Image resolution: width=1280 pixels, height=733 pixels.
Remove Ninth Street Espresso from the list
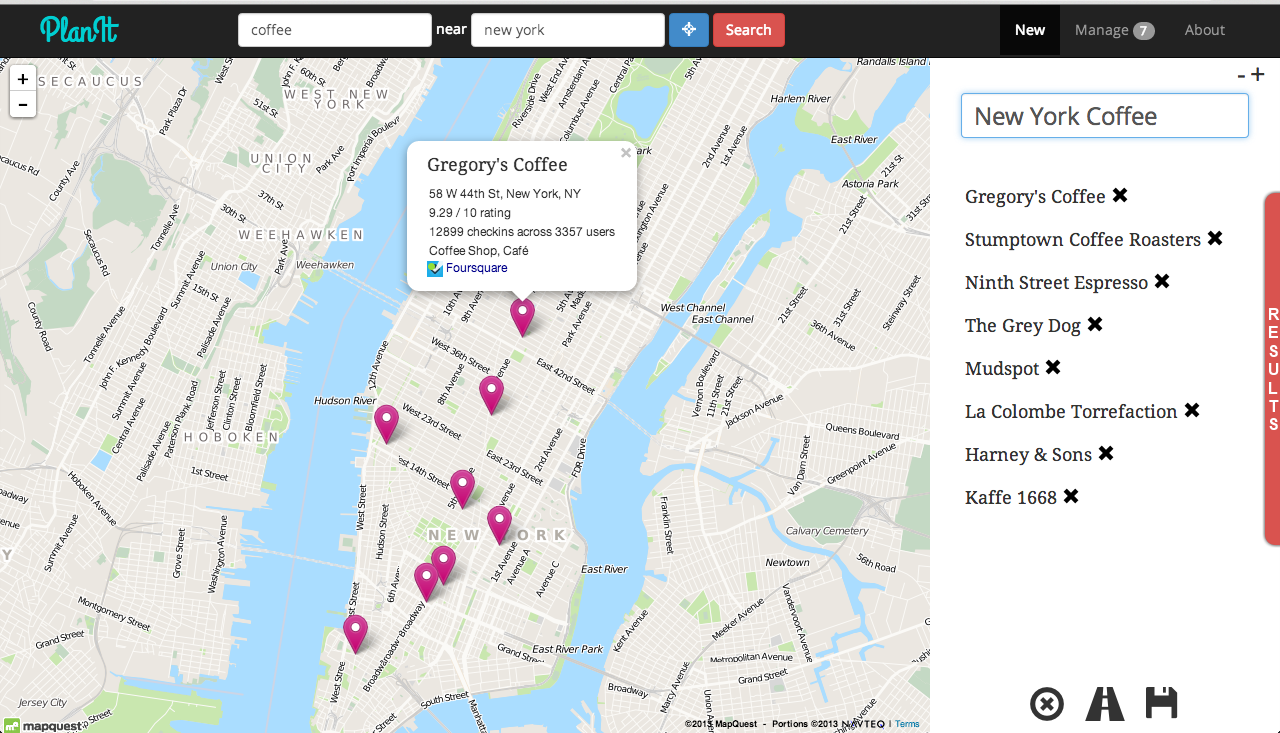(1162, 282)
